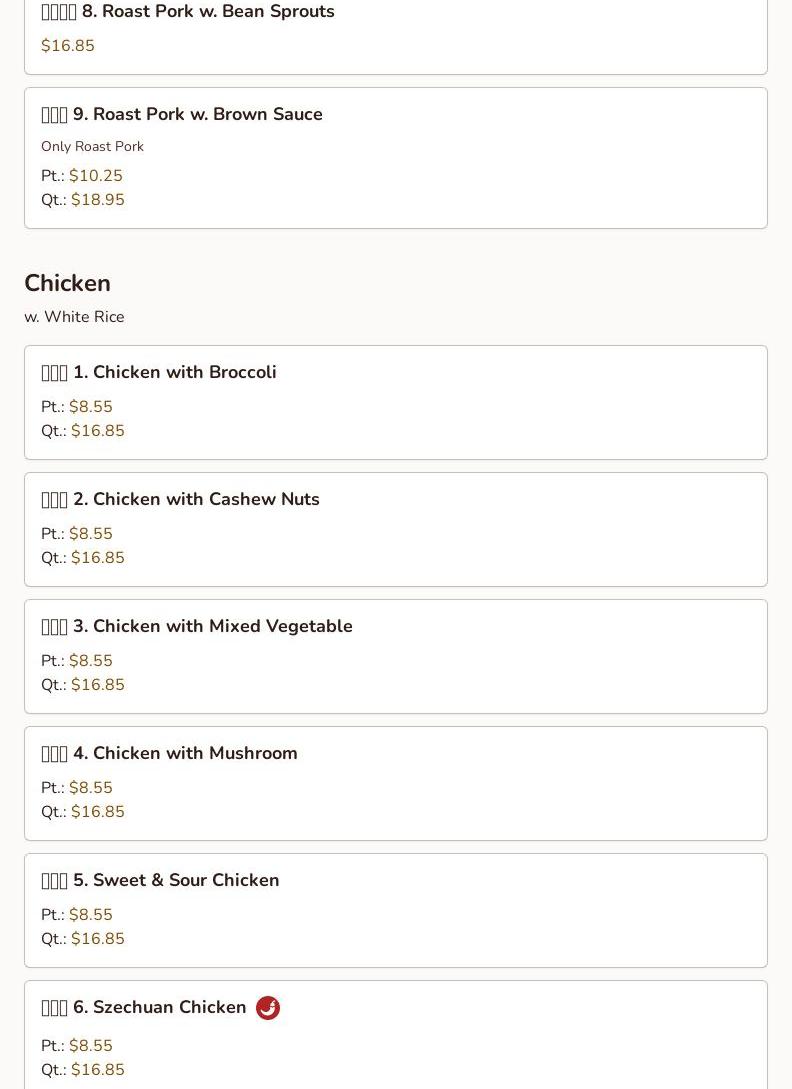
Task: Choose the pint price for Chicken with Mixed Vegetable
Action: pos(91,661)
